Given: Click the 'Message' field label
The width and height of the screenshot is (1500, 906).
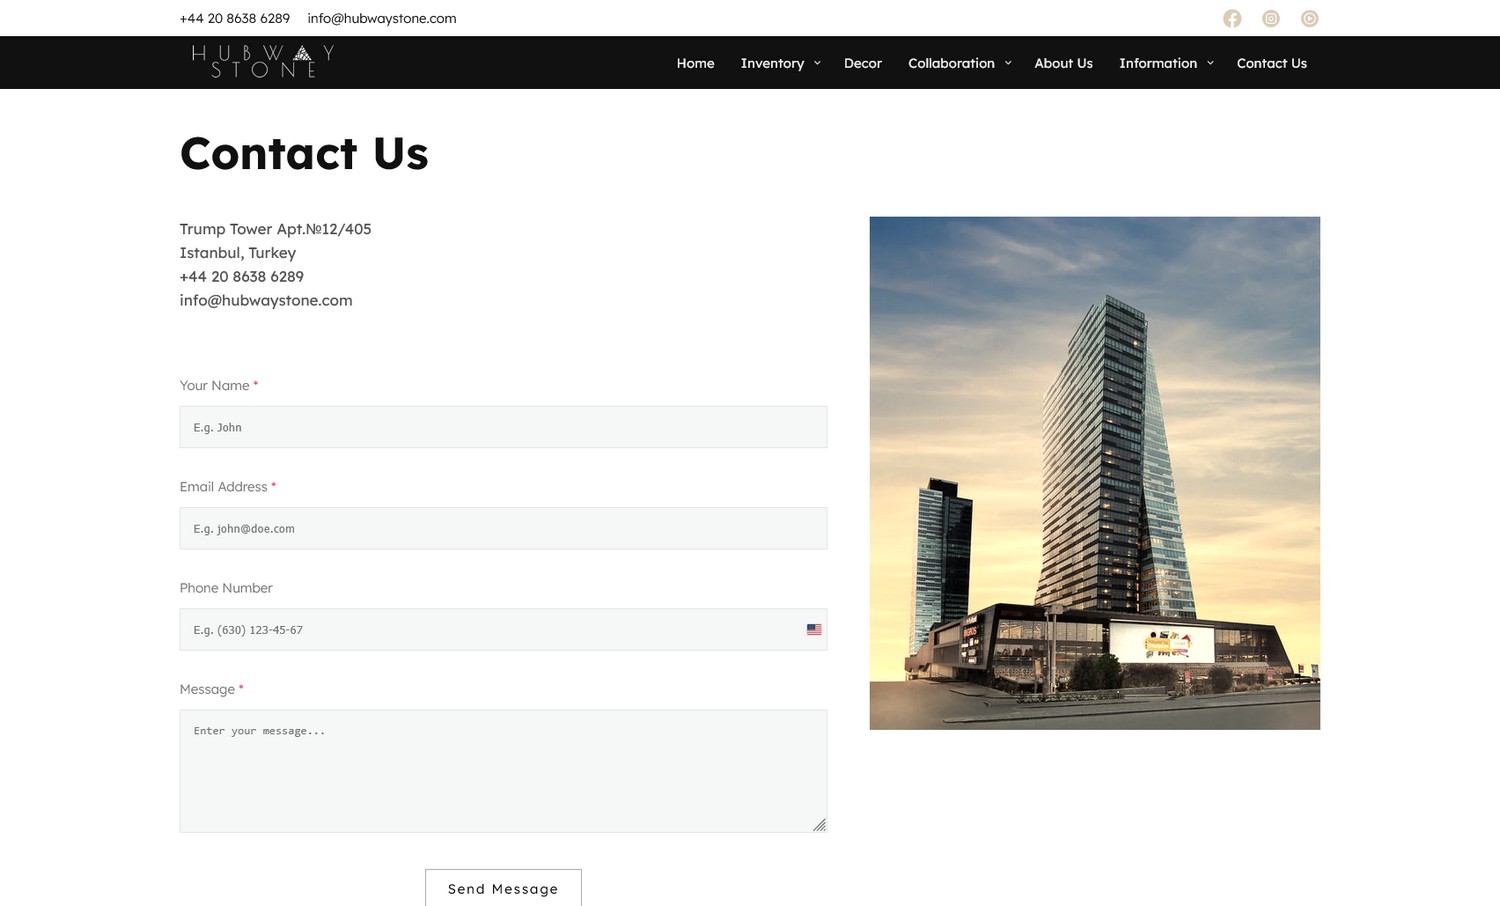Looking at the screenshot, I should coord(207,689).
